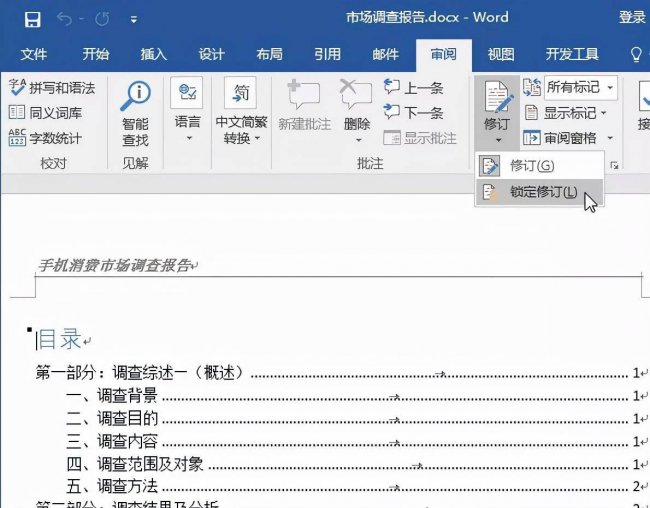Click the heading collapse marker beside 目录
This screenshot has width=650, height=508.
tap(29, 330)
